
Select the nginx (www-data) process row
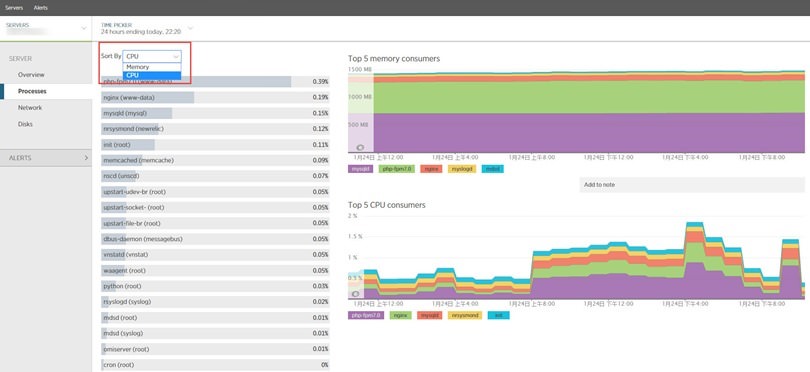[215, 98]
